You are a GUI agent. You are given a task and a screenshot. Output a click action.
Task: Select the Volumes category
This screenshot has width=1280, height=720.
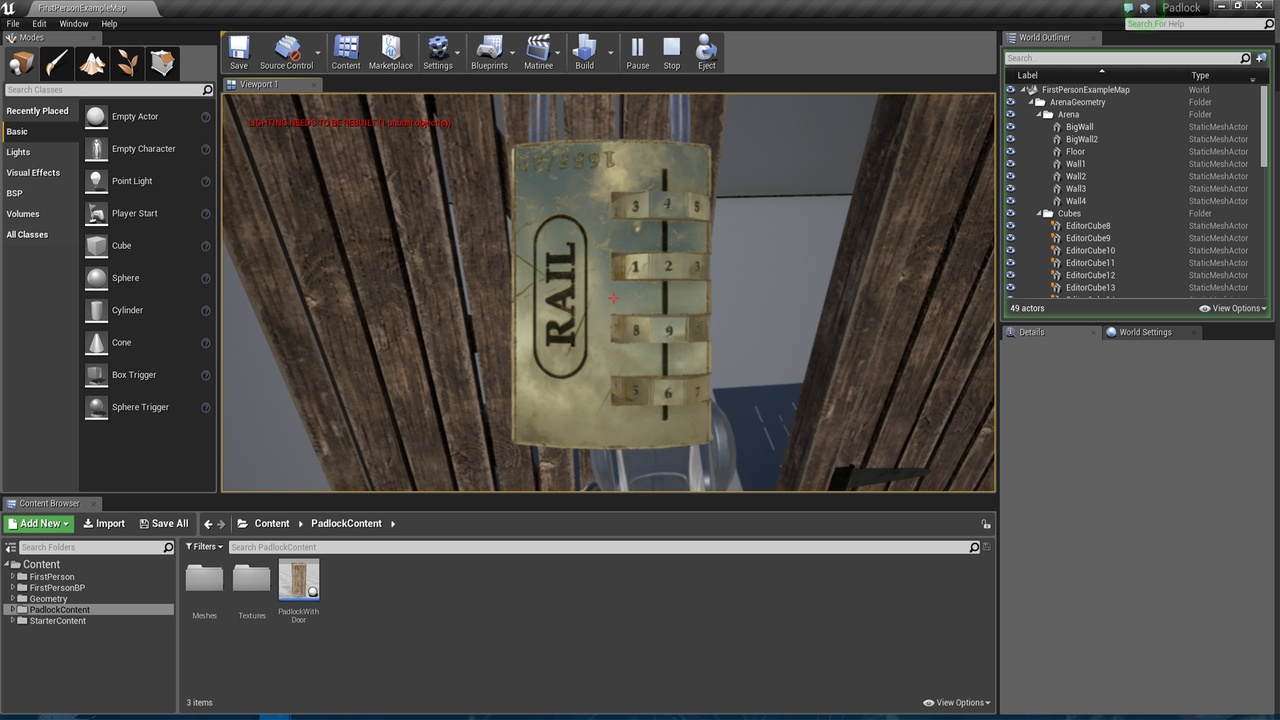pos(39,214)
